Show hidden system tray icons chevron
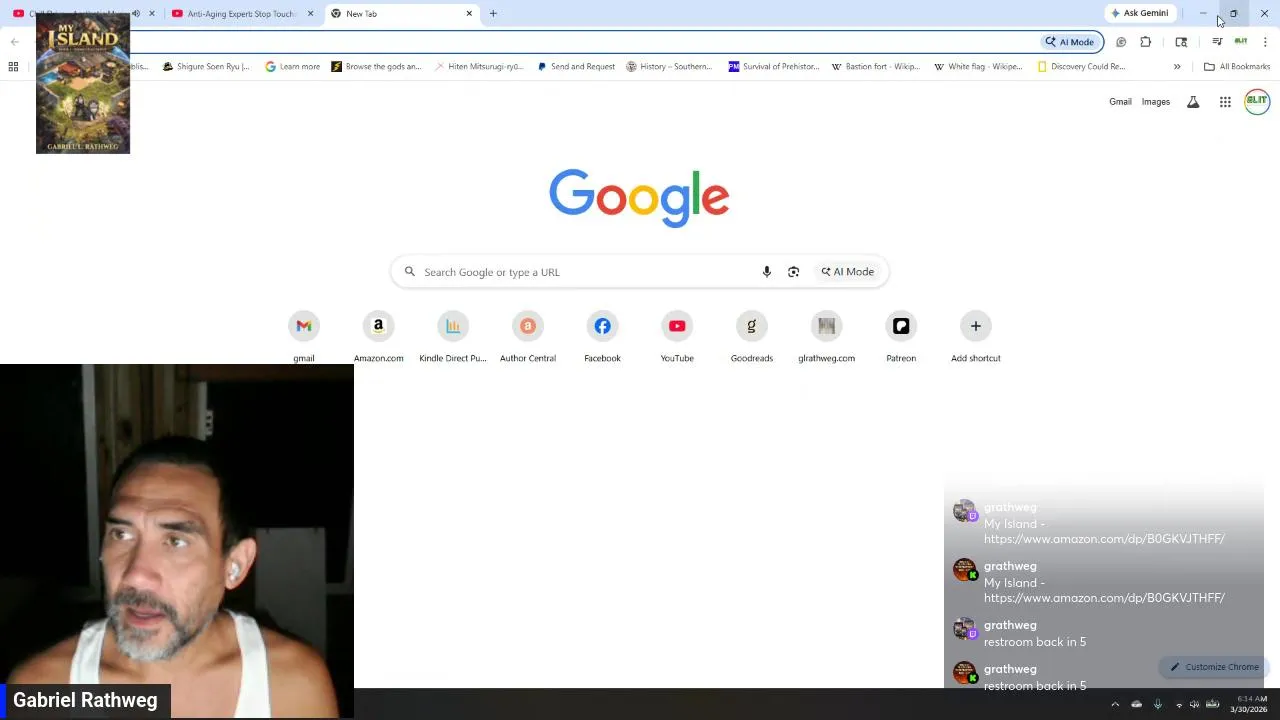Screen dimensions: 1280x720 tap(1115, 704)
